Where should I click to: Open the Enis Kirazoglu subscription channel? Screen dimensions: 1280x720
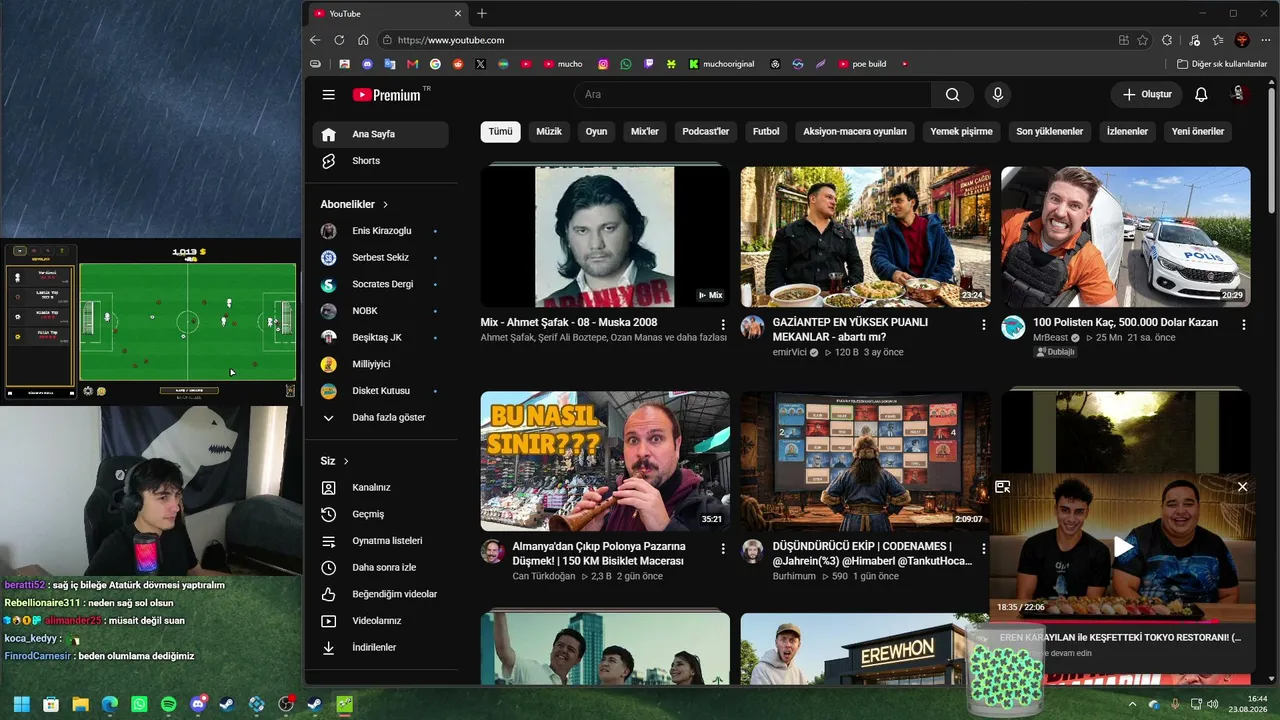pyautogui.click(x=382, y=231)
